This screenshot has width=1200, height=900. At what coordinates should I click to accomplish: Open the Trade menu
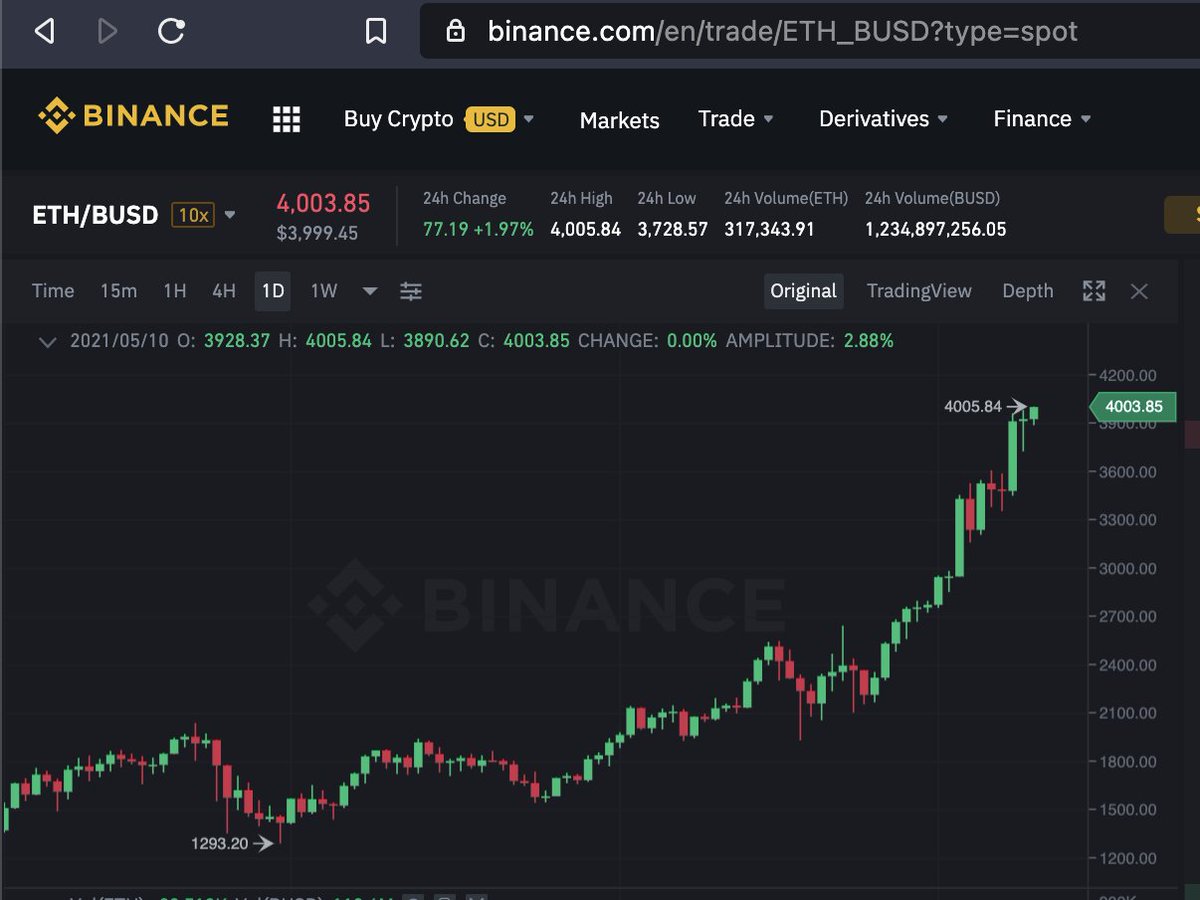tap(726, 119)
